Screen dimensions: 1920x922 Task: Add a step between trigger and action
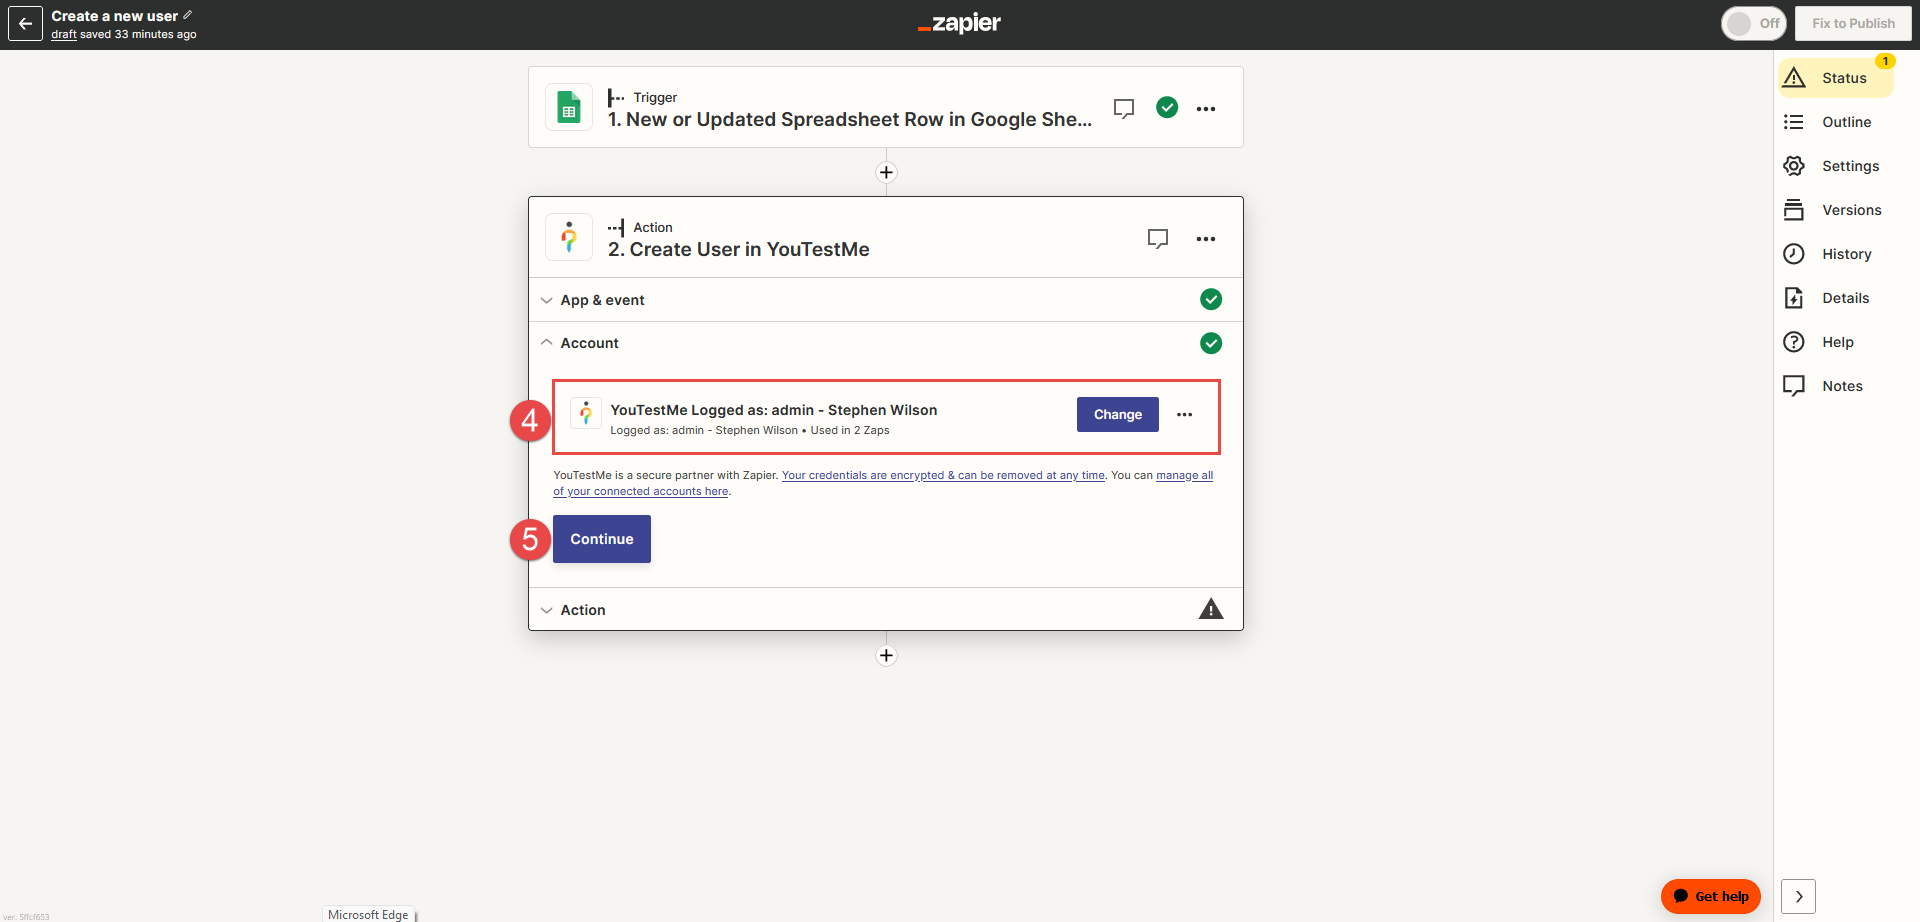point(886,172)
